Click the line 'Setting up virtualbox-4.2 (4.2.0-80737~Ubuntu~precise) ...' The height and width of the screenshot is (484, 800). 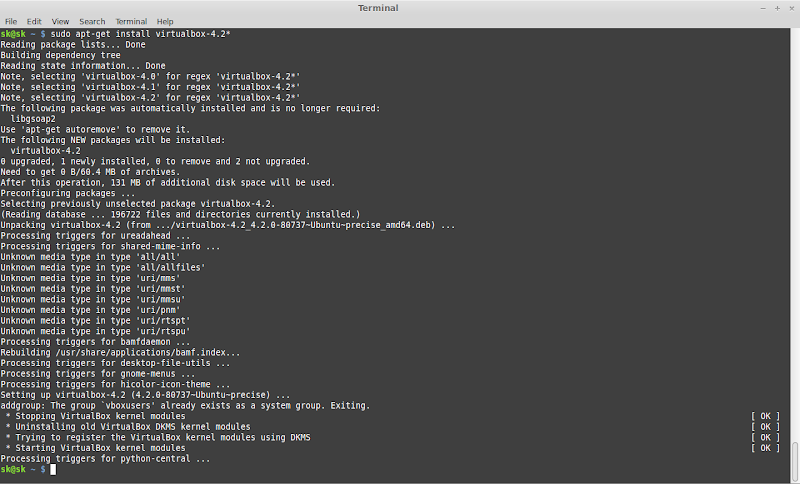[145, 395]
